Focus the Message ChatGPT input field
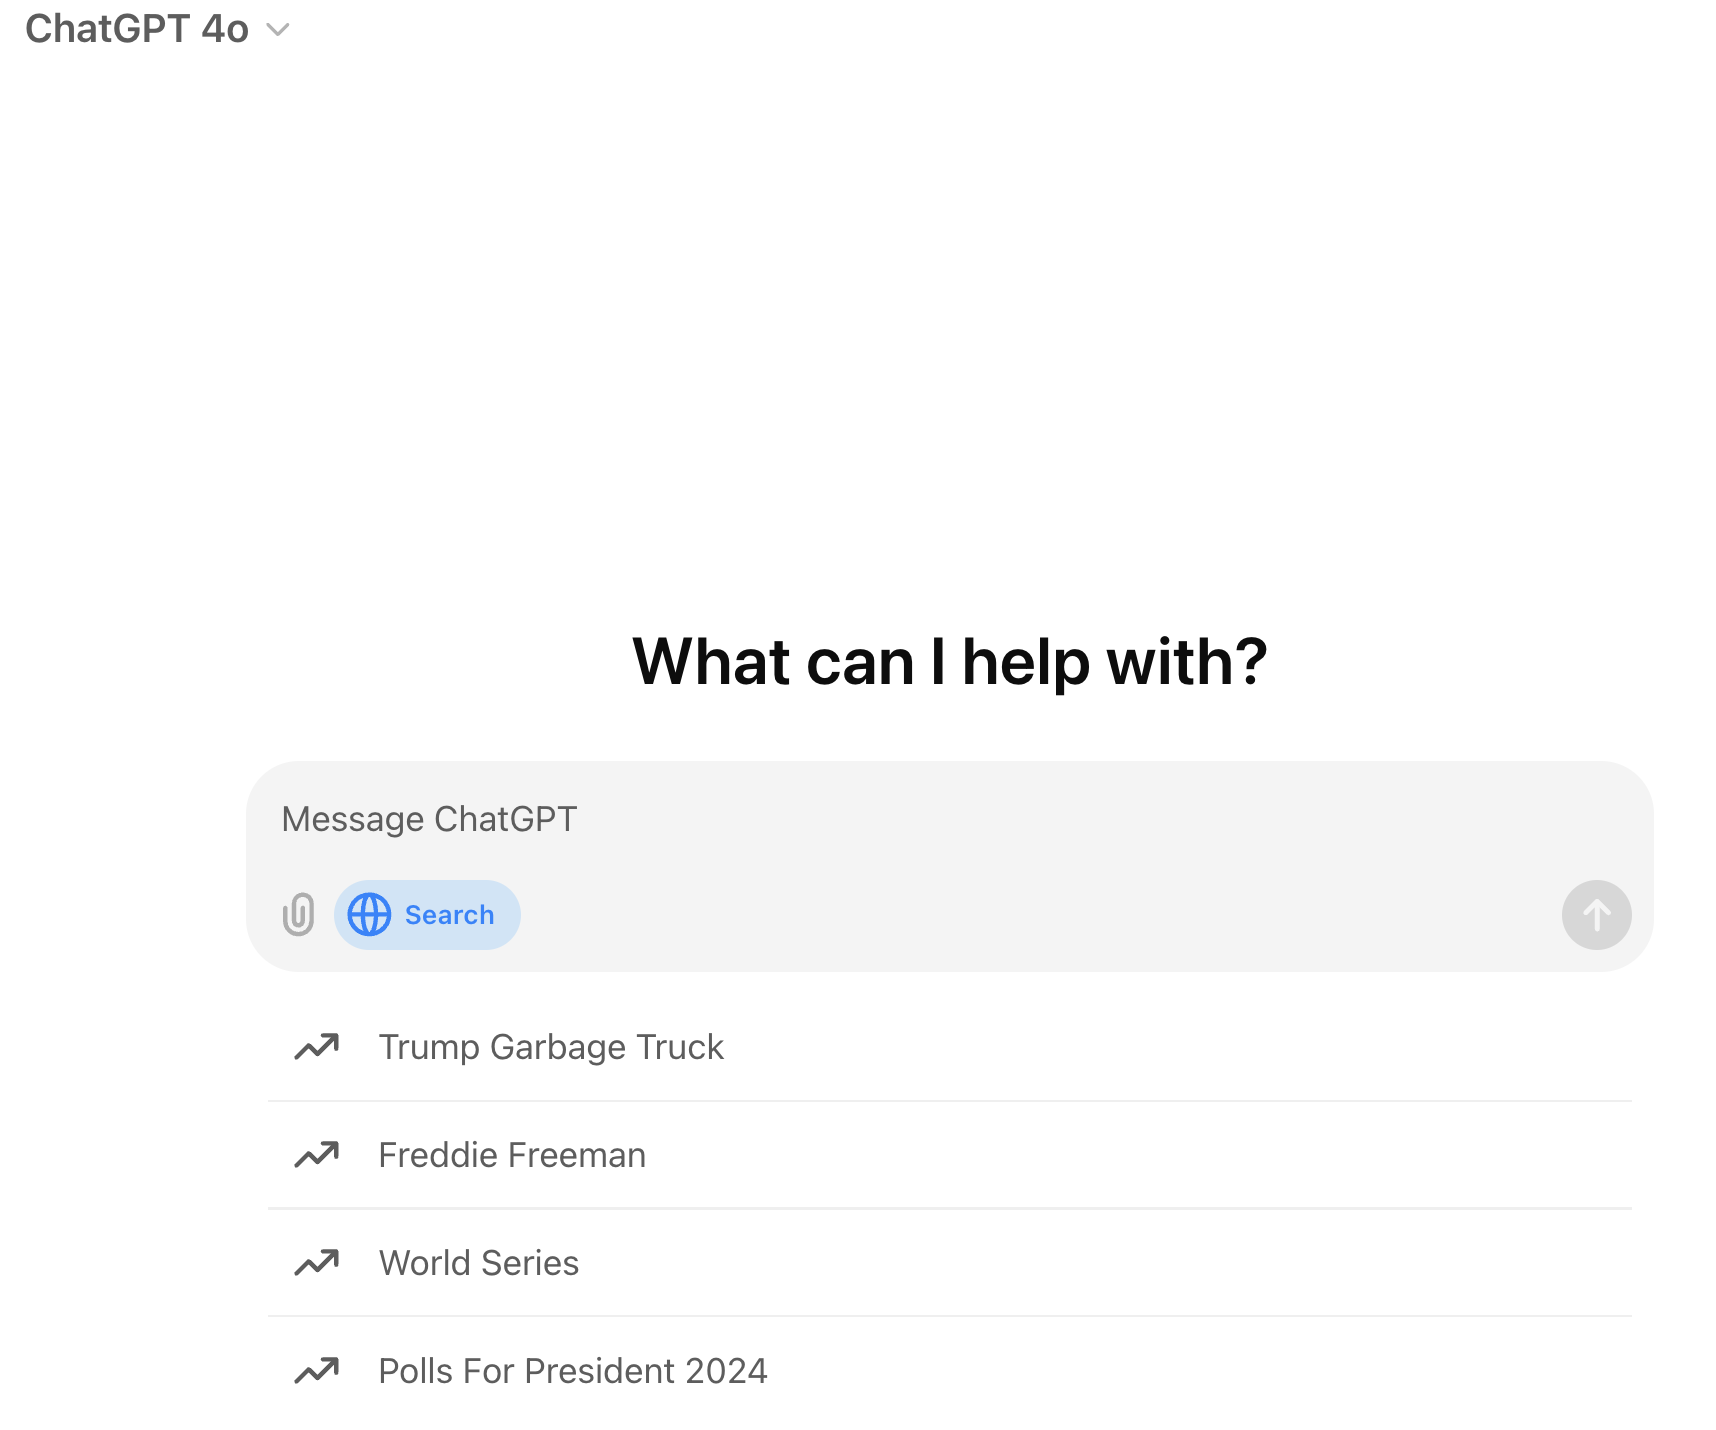The image size is (1716, 1430). click(x=949, y=819)
